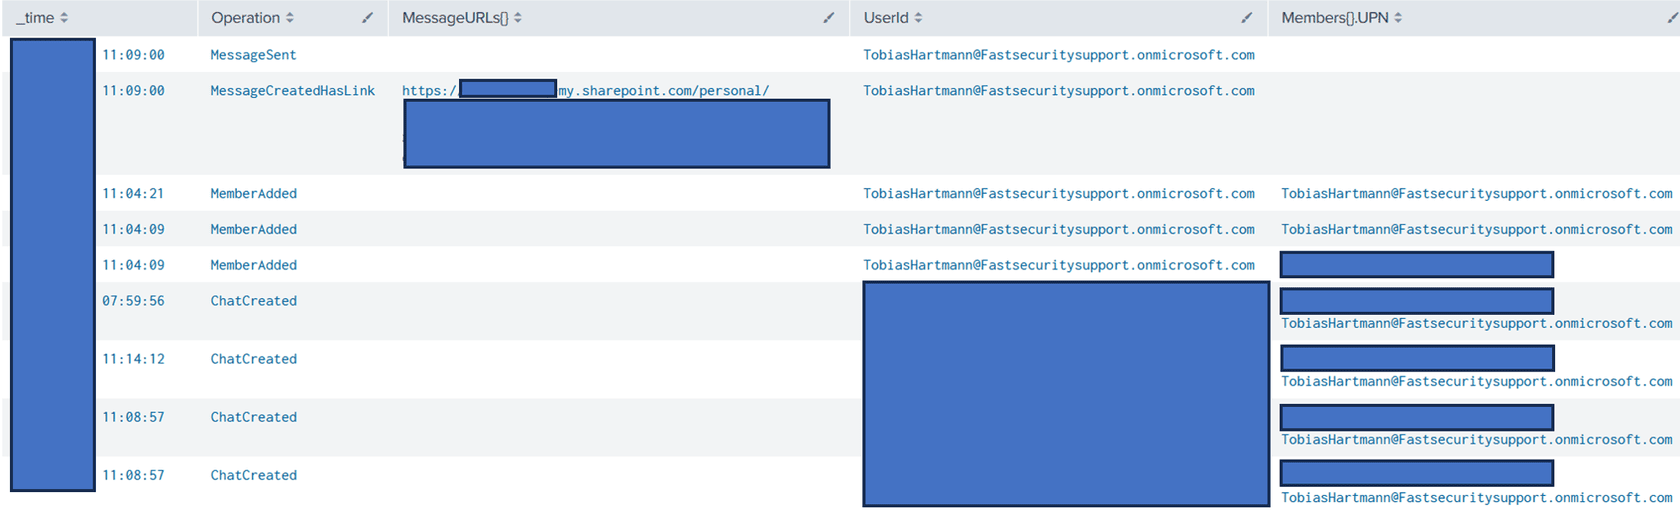Image resolution: width=1680 pixels, height=515 pixels.
Task: Select the _time column header
Action: pos(35,18)
